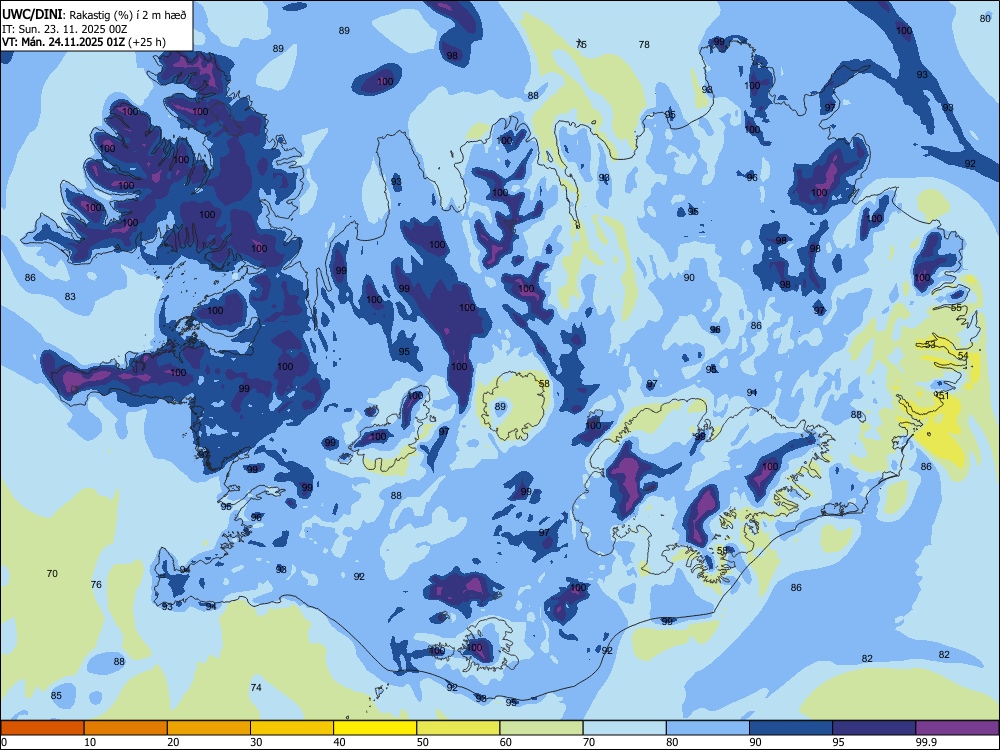Click the 'IT: Sun. 23. 11. 2025 00Z' line
The image size is (1000, 750).
coord(64,29)
